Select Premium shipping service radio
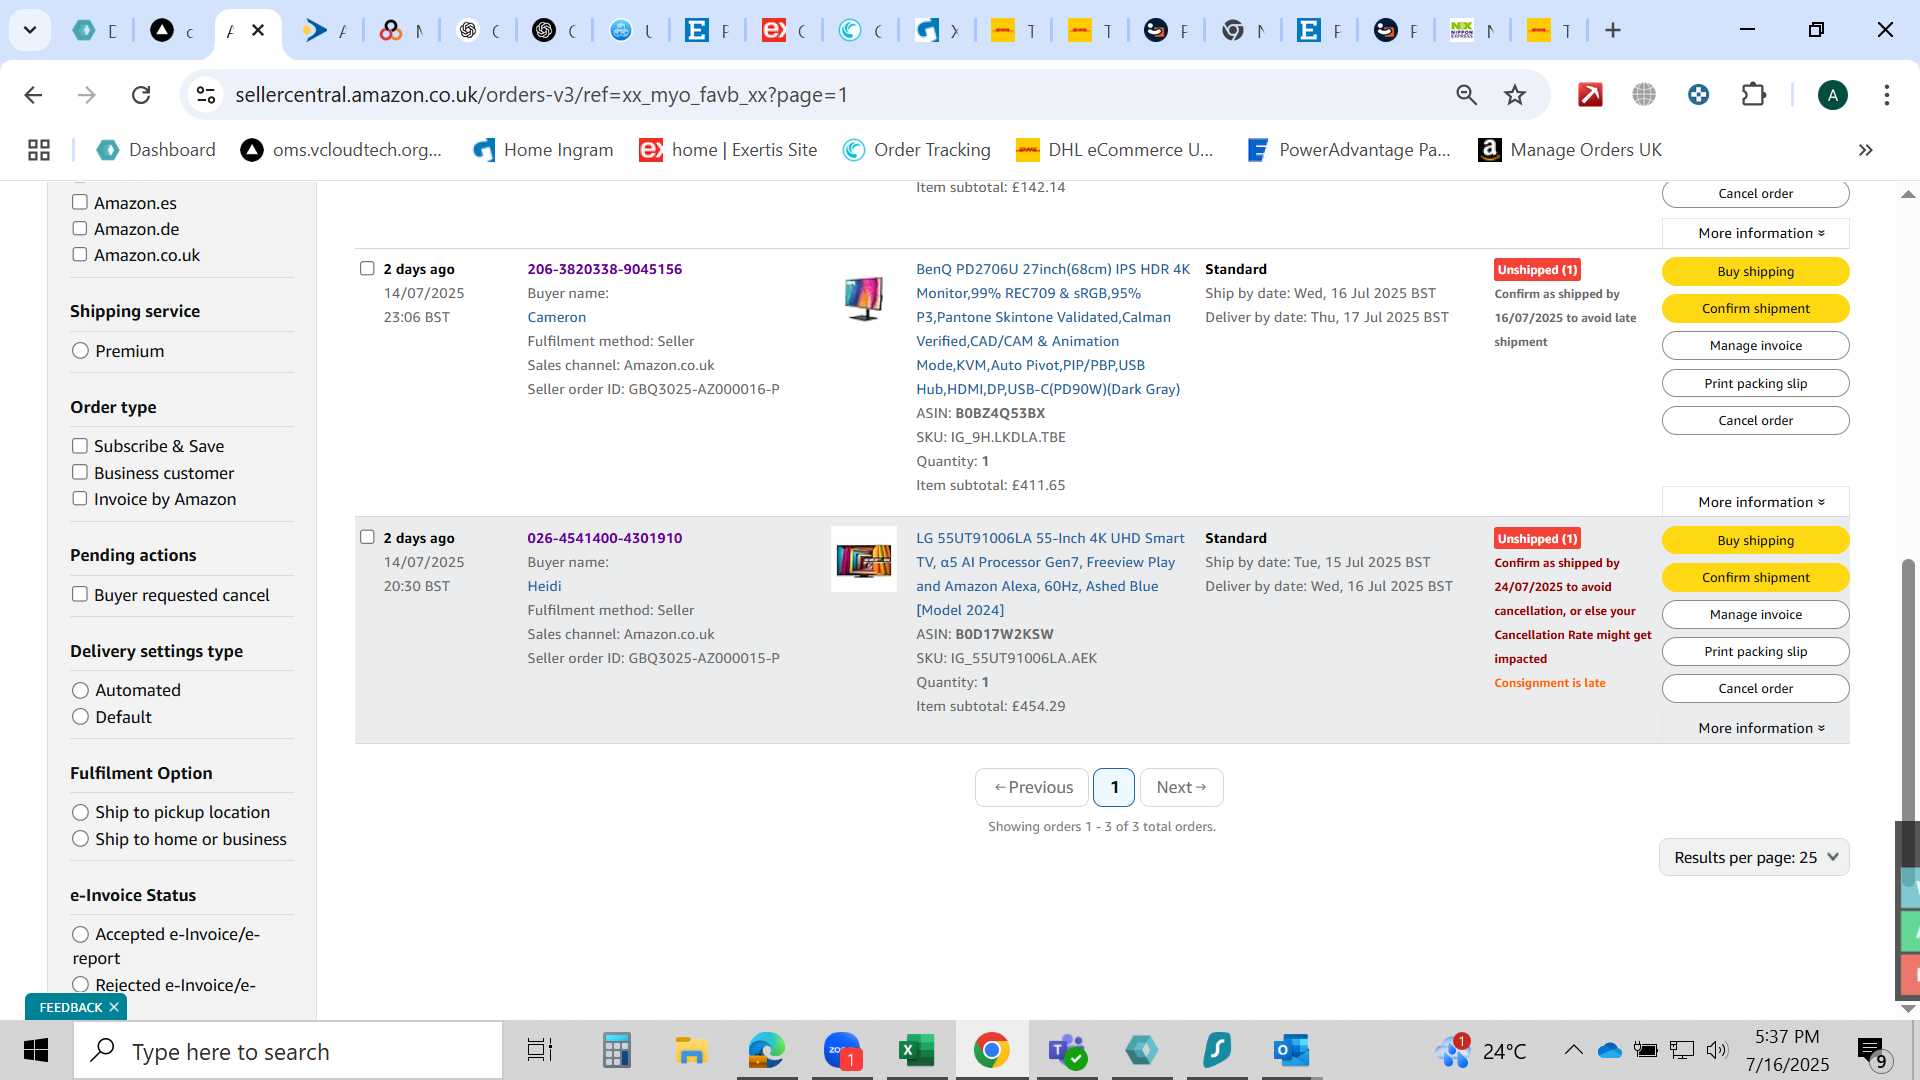The height and width of the screenshot is (1080, 1920). point(80,351)
